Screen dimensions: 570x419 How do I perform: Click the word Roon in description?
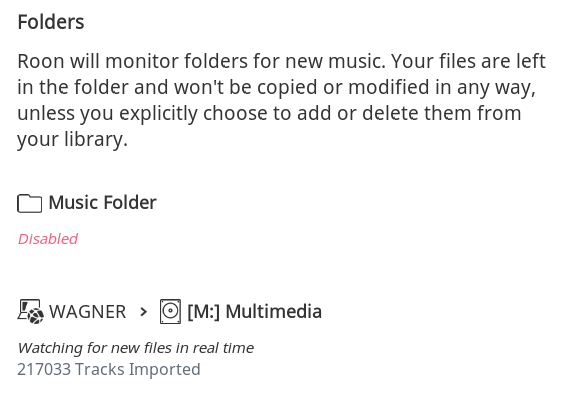pos(41,61)
